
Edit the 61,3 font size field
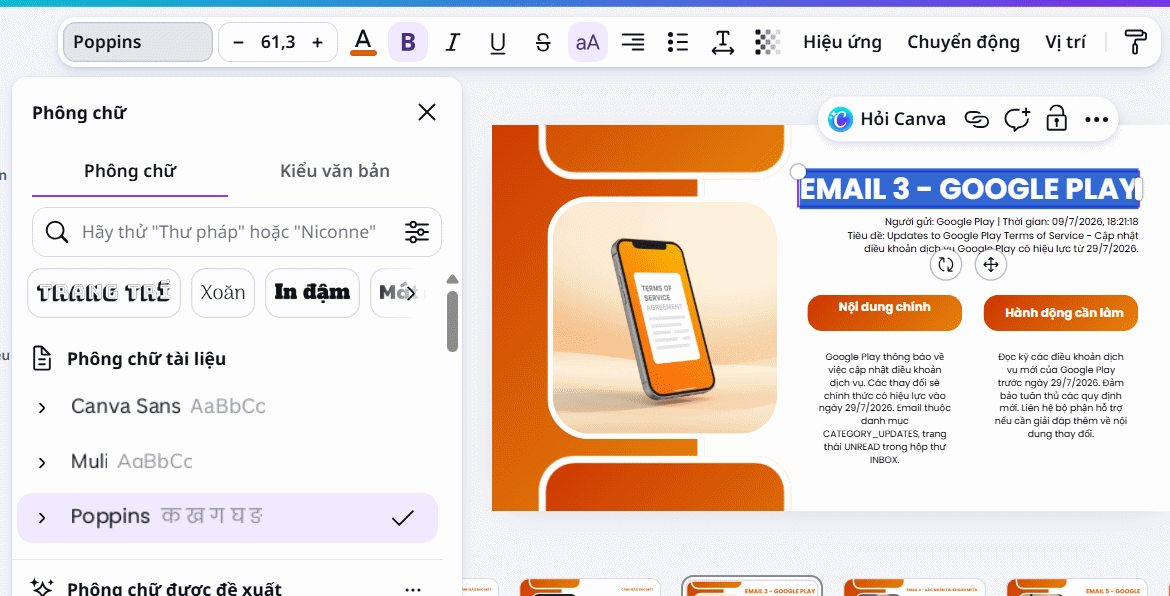278,42
